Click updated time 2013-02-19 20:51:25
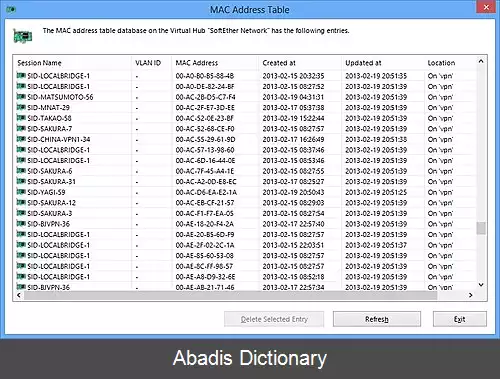Screen dimensions: 500x379 376,192
